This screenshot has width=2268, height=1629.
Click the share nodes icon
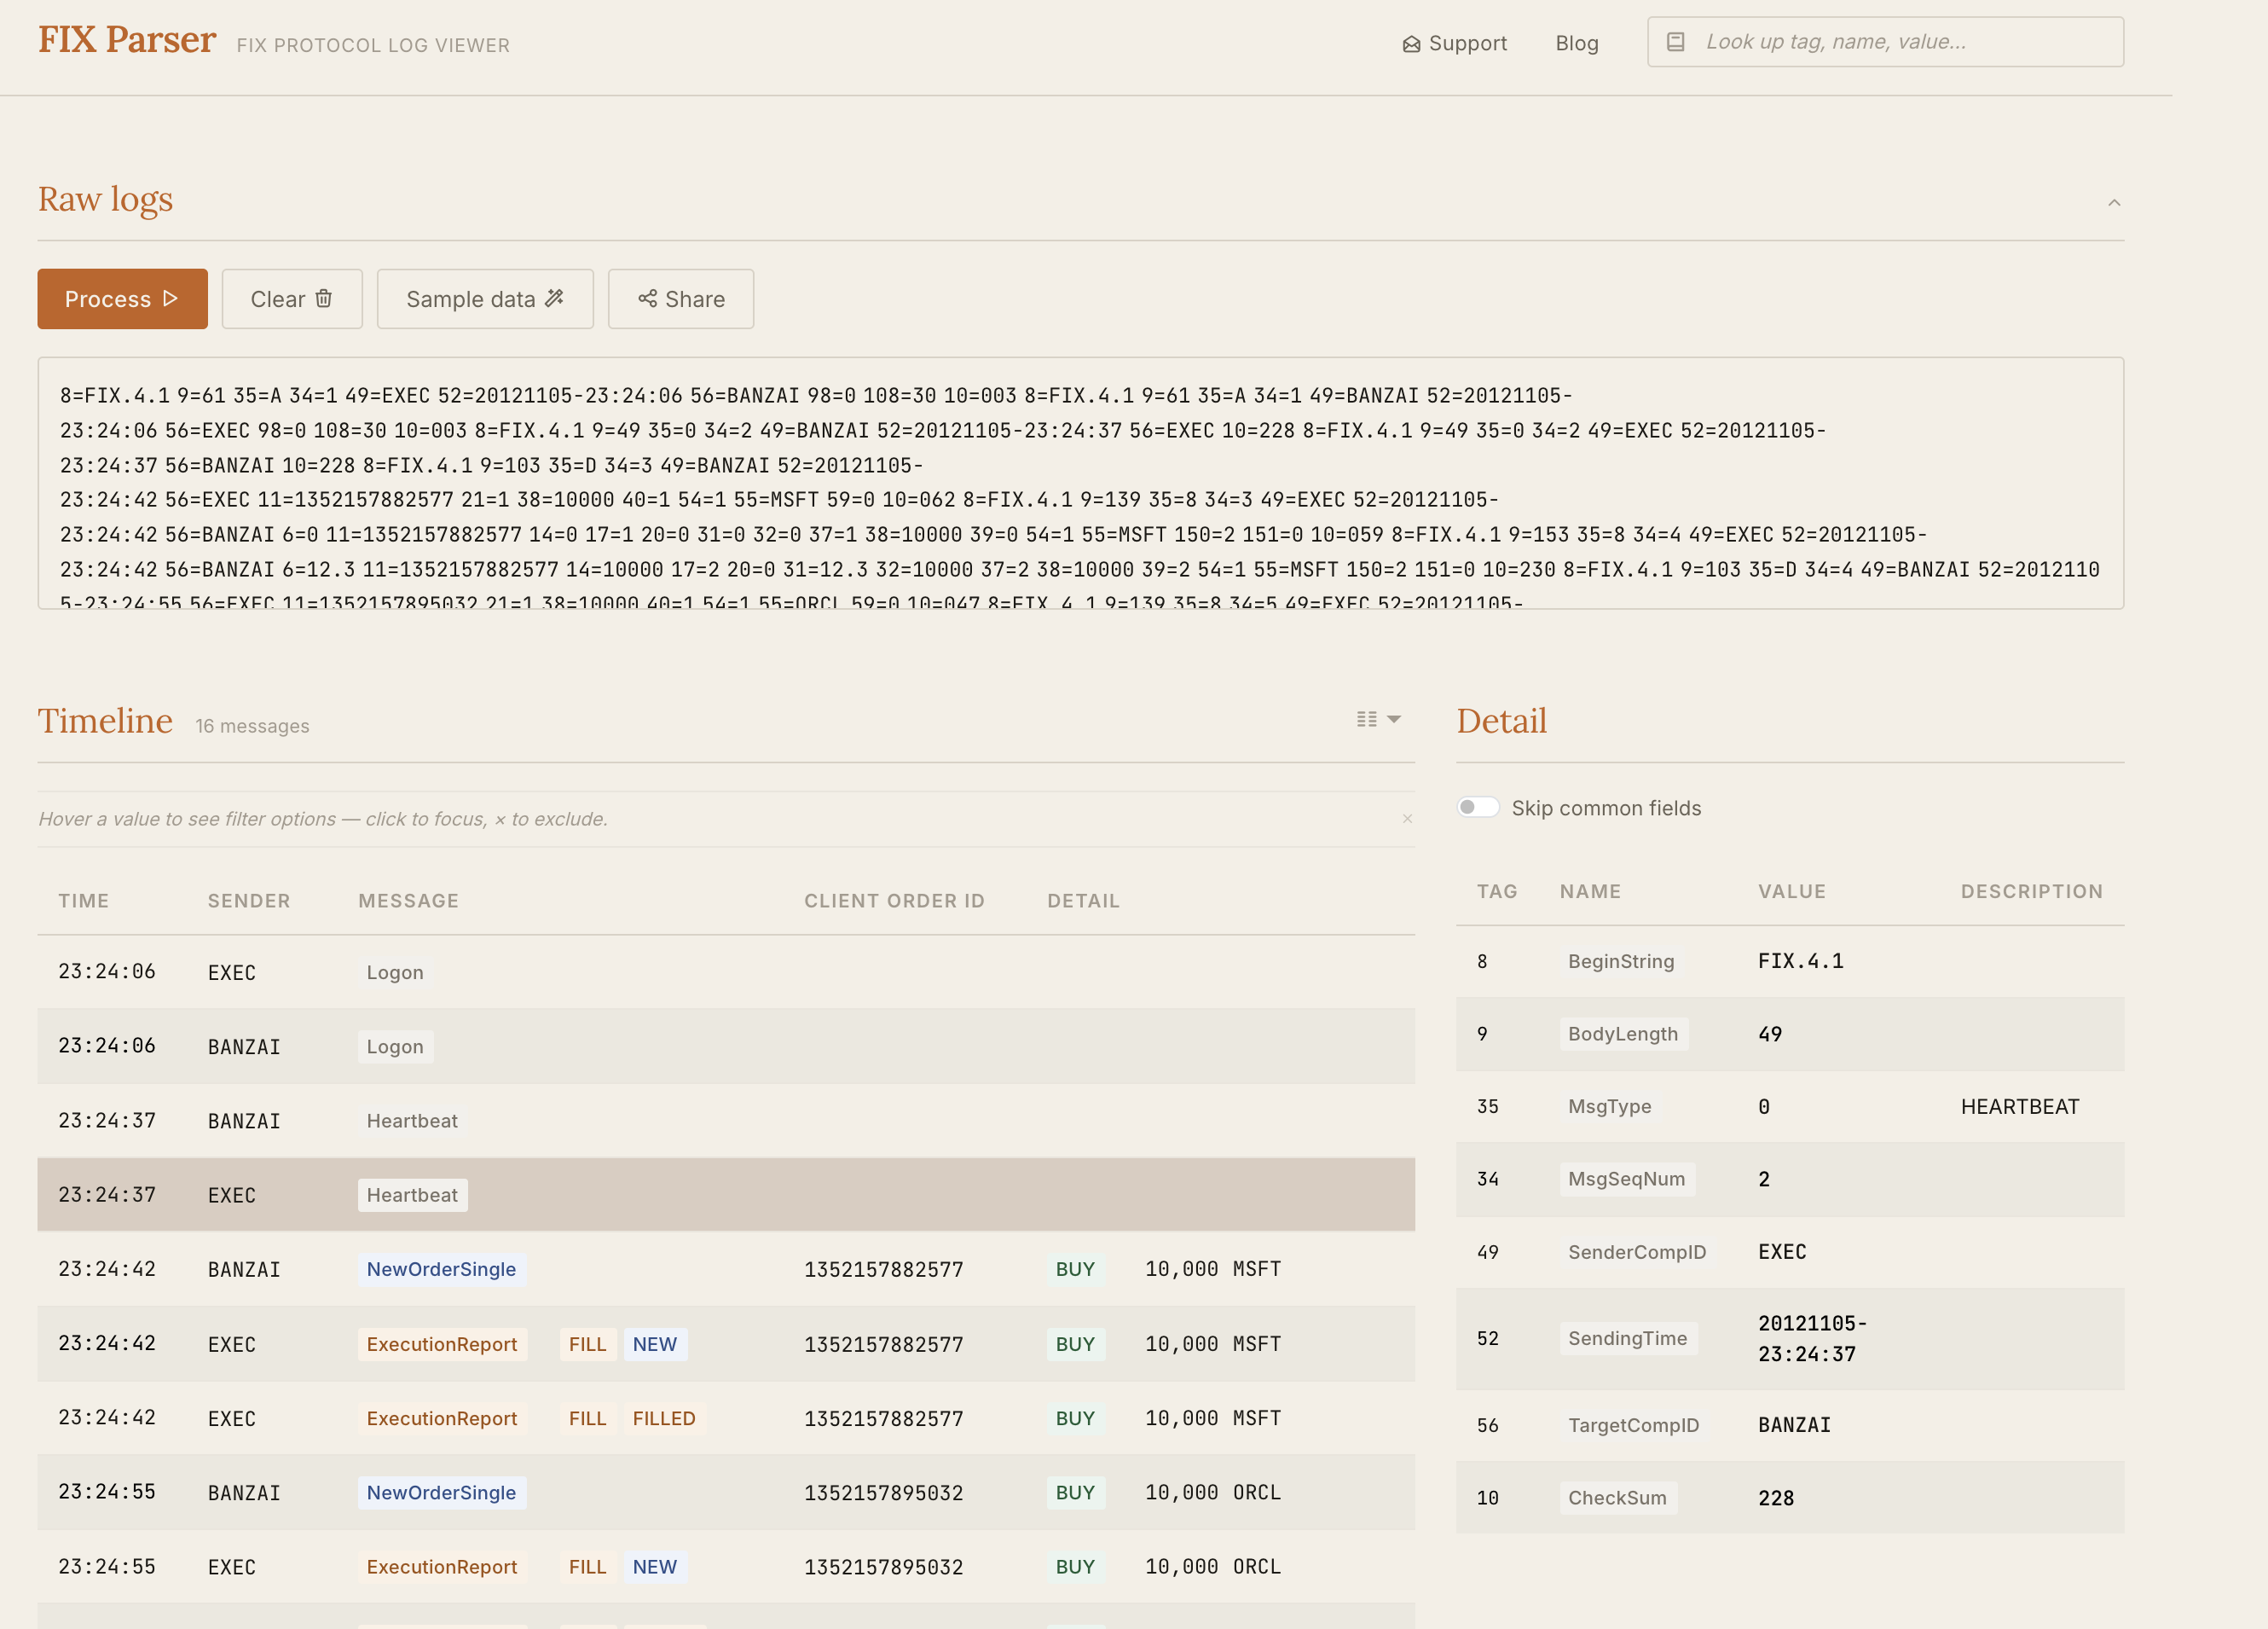coord(647,298)
